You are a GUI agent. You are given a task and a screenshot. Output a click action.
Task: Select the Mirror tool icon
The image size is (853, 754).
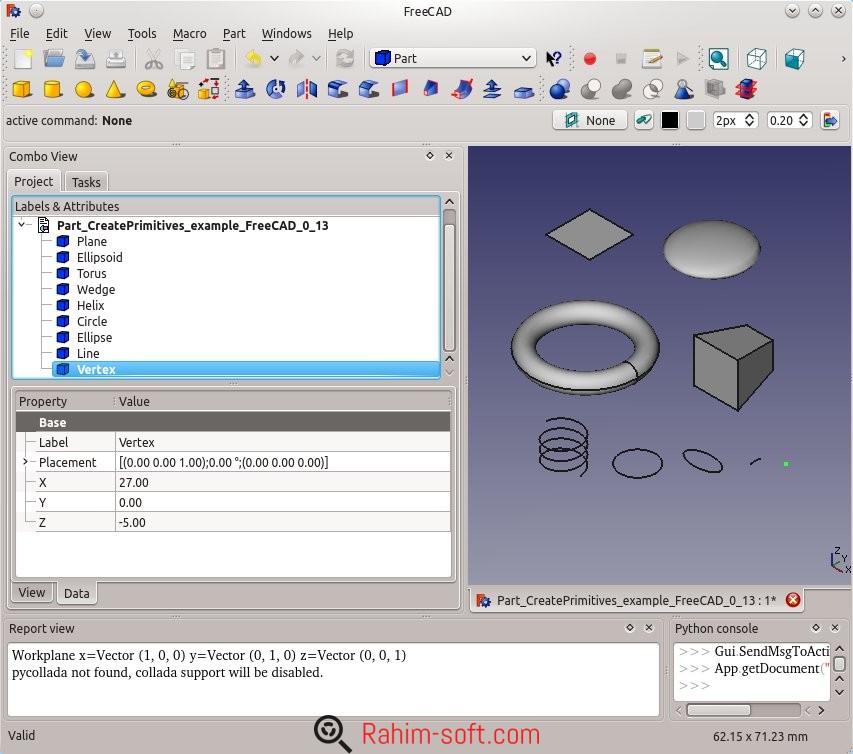tap(306, 90)
